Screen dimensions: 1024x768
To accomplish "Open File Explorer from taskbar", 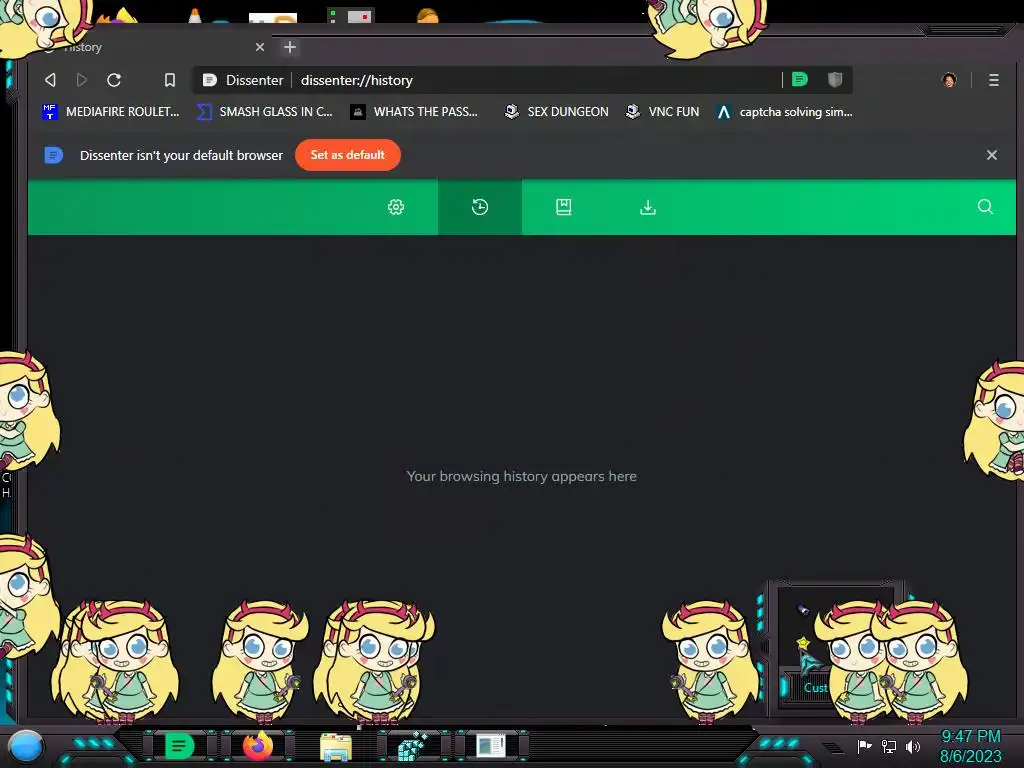I will tap(336, 746).
